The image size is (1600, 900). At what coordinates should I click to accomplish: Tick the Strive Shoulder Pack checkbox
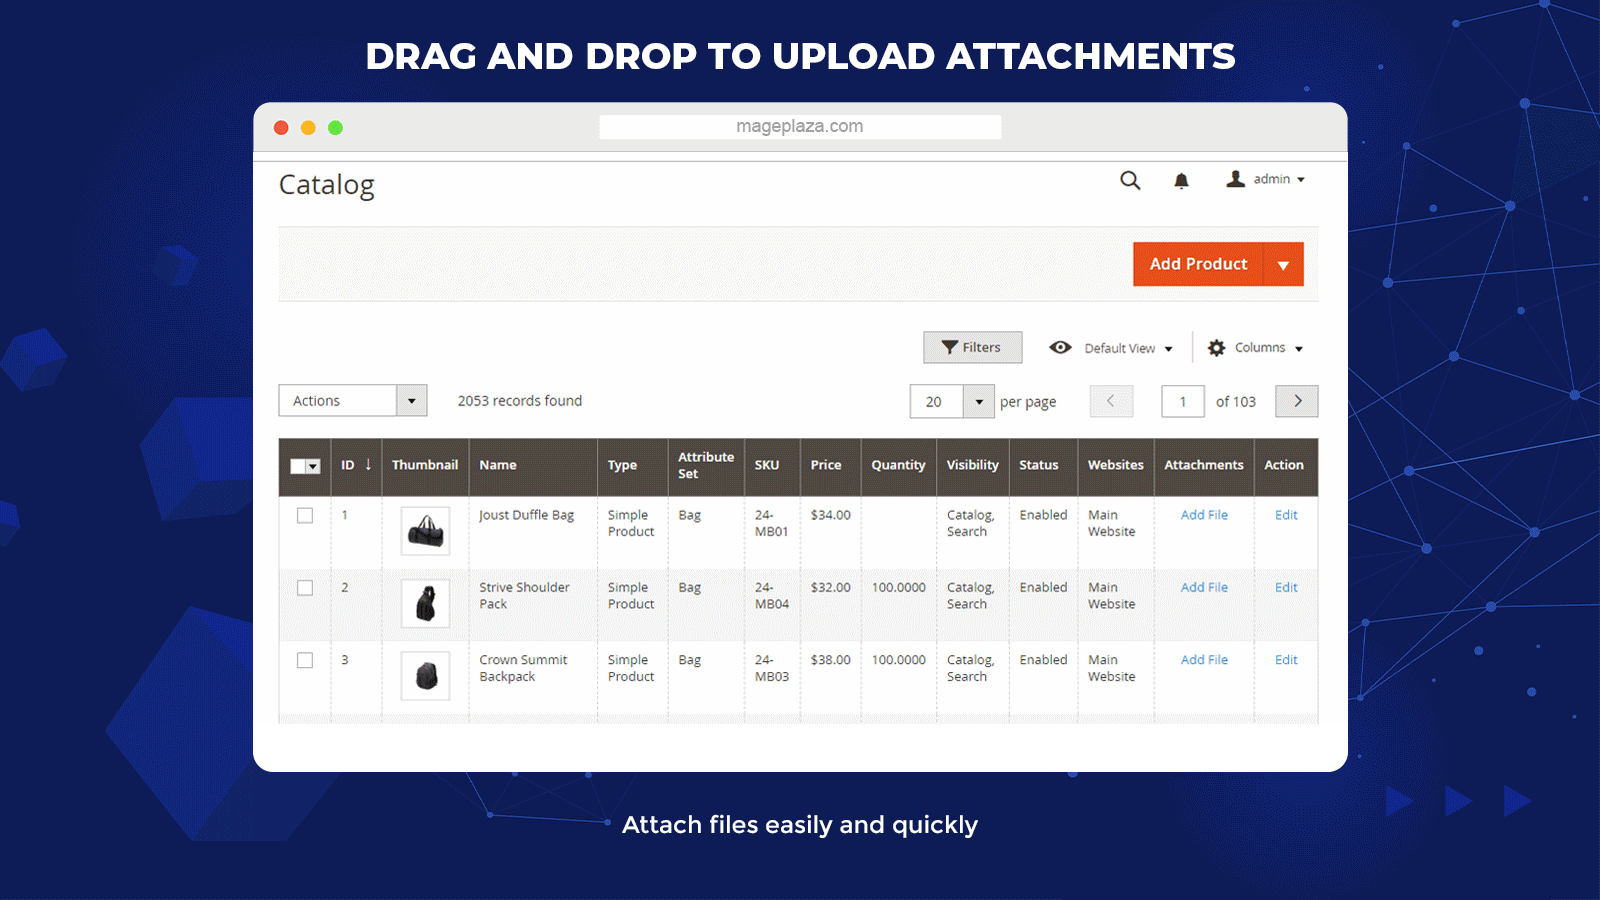point(305,588)
